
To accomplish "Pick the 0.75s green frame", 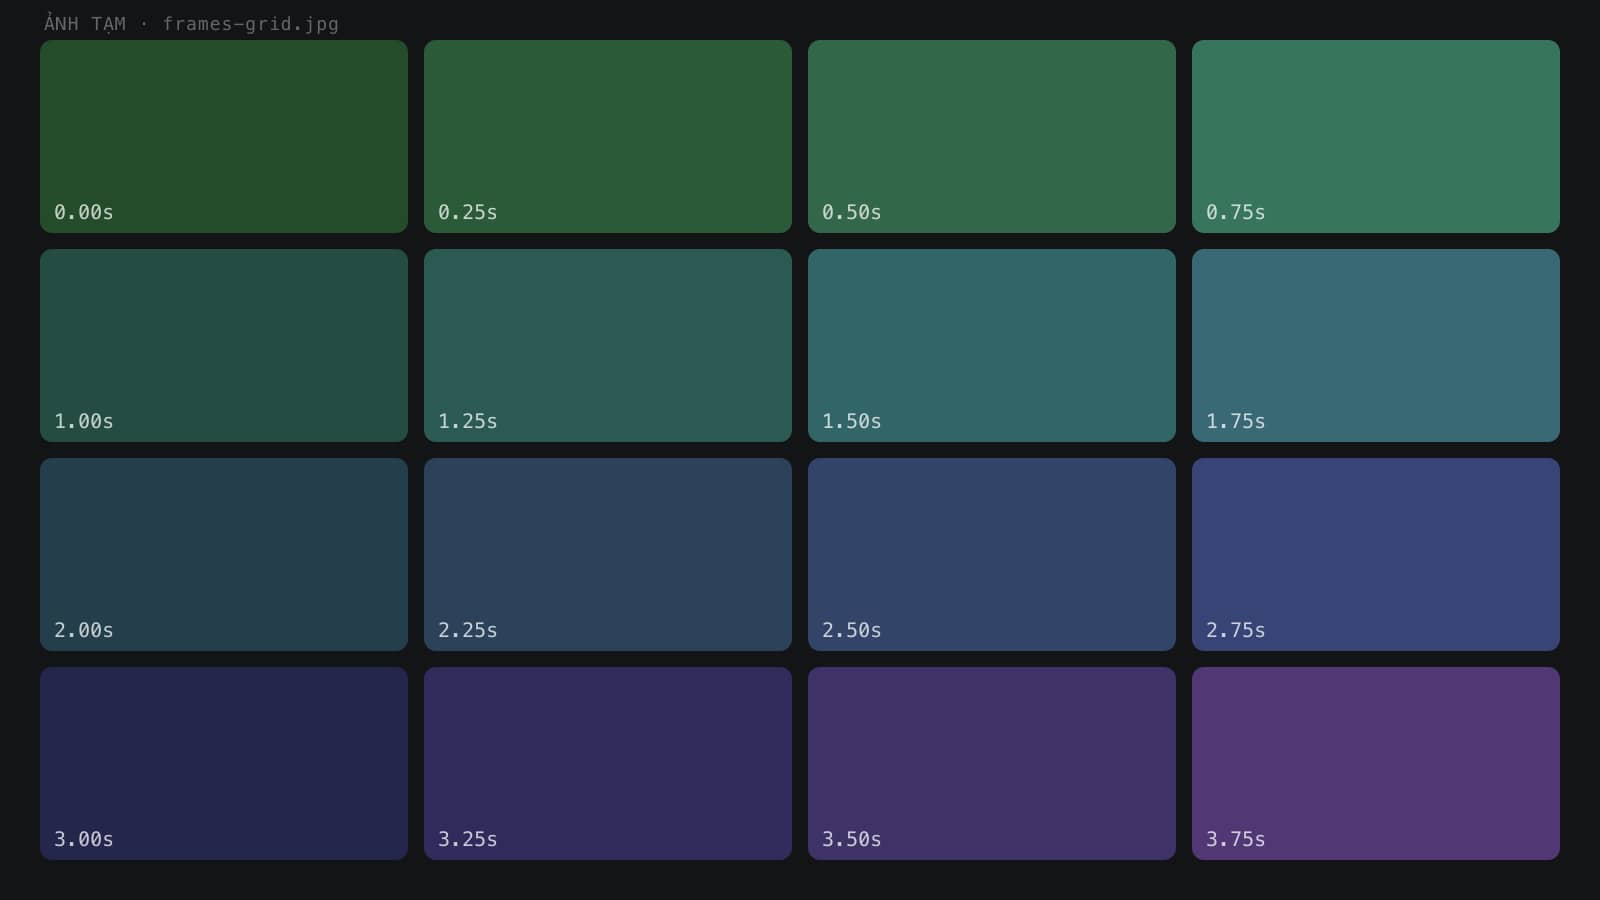I will click(1376, 136).
